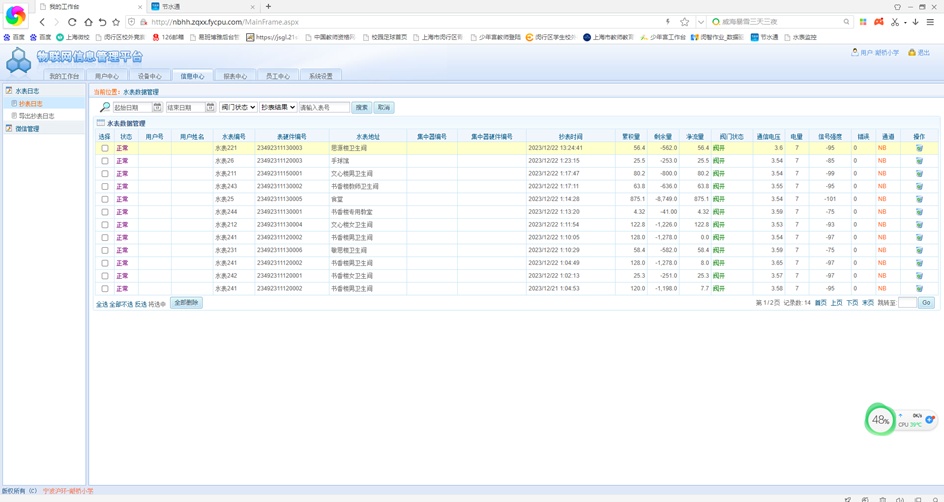Open the 报表中心 tab

(x=235, y=76)
